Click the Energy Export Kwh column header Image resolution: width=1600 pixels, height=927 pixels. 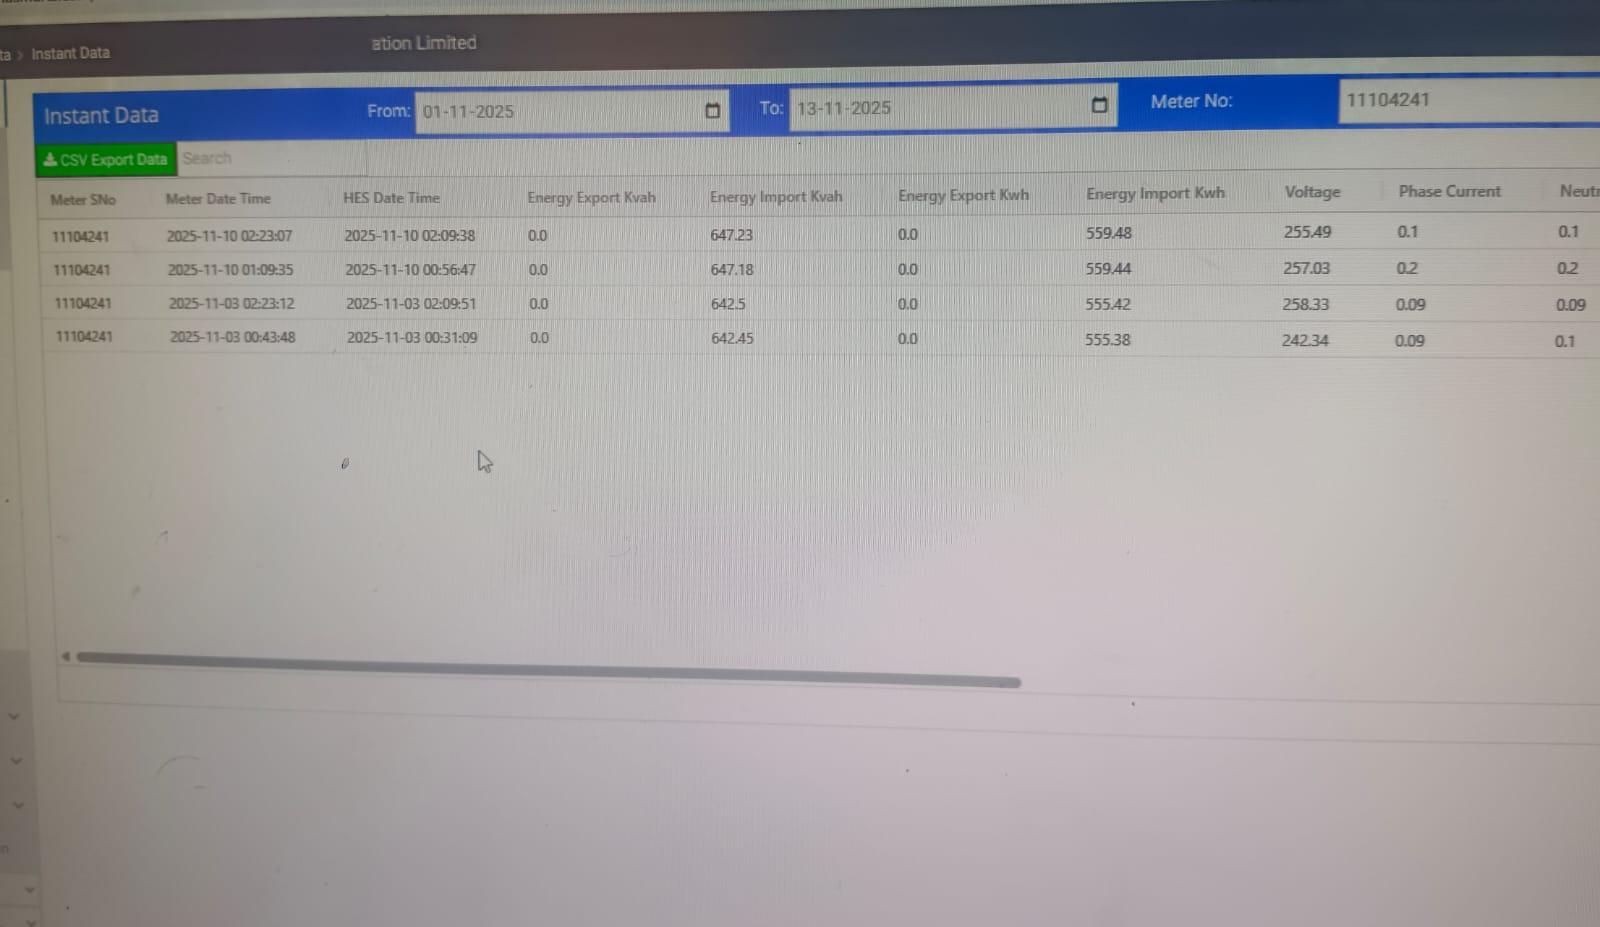tap(963, 195)
